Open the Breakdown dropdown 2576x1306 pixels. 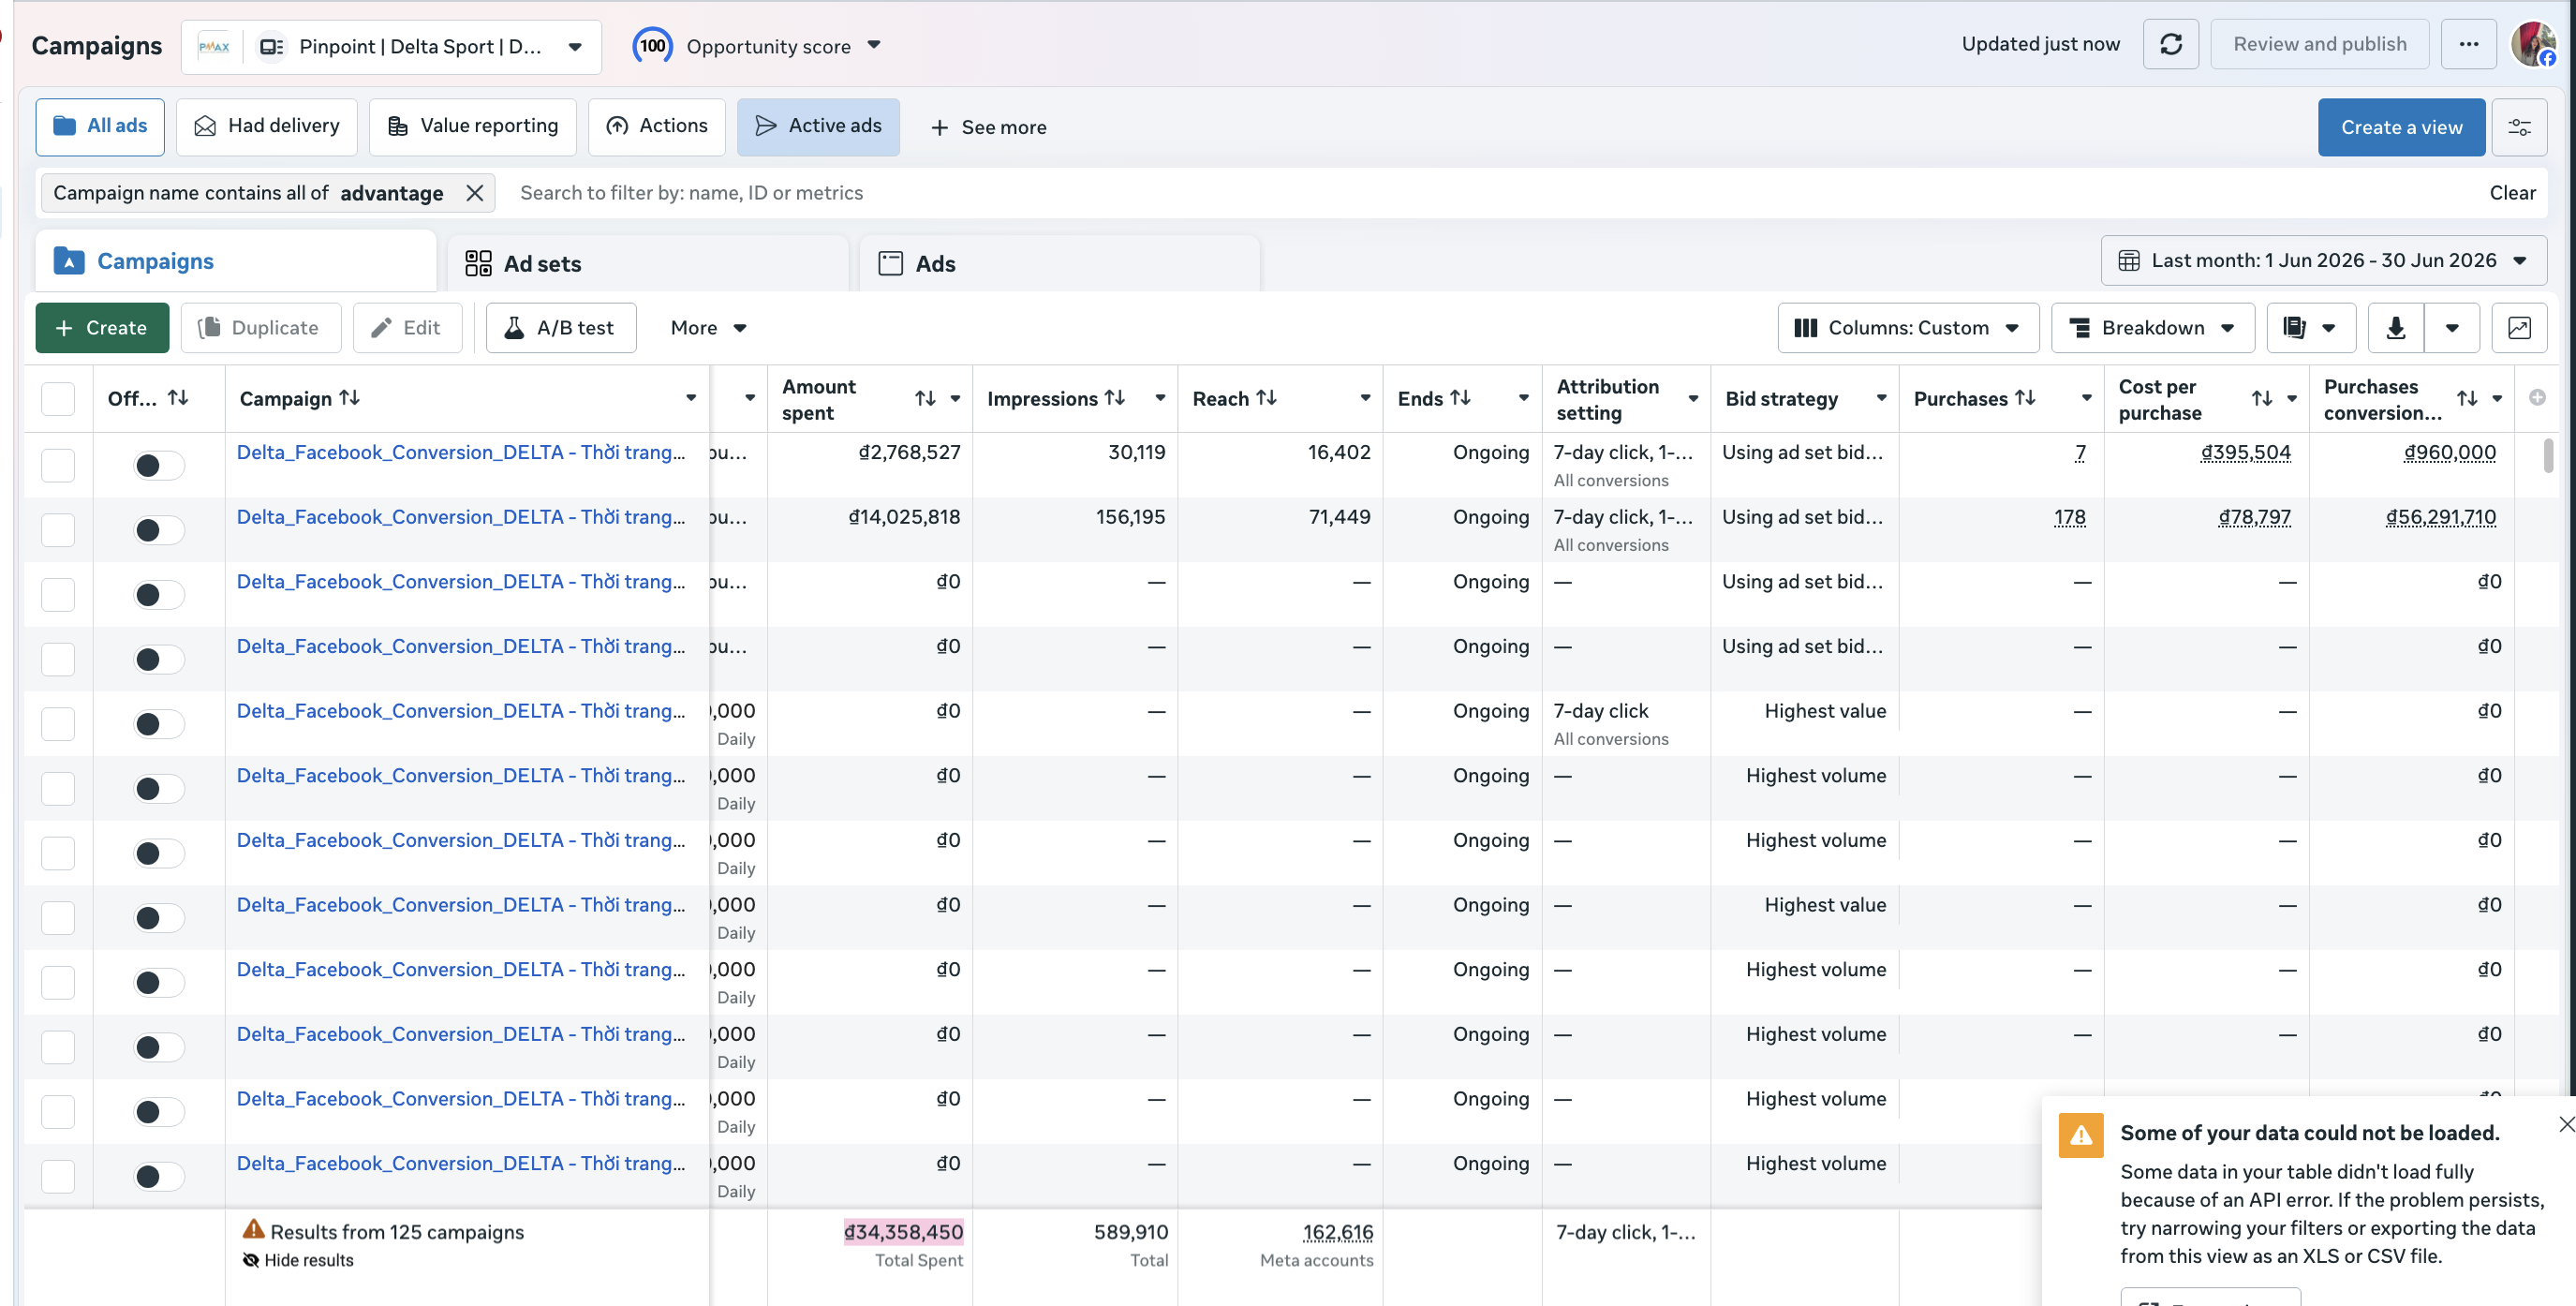[x=2152, y=328]
